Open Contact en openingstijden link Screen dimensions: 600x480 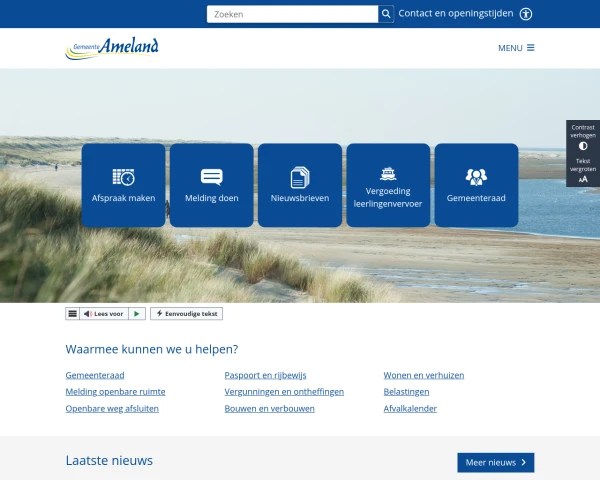455,13
